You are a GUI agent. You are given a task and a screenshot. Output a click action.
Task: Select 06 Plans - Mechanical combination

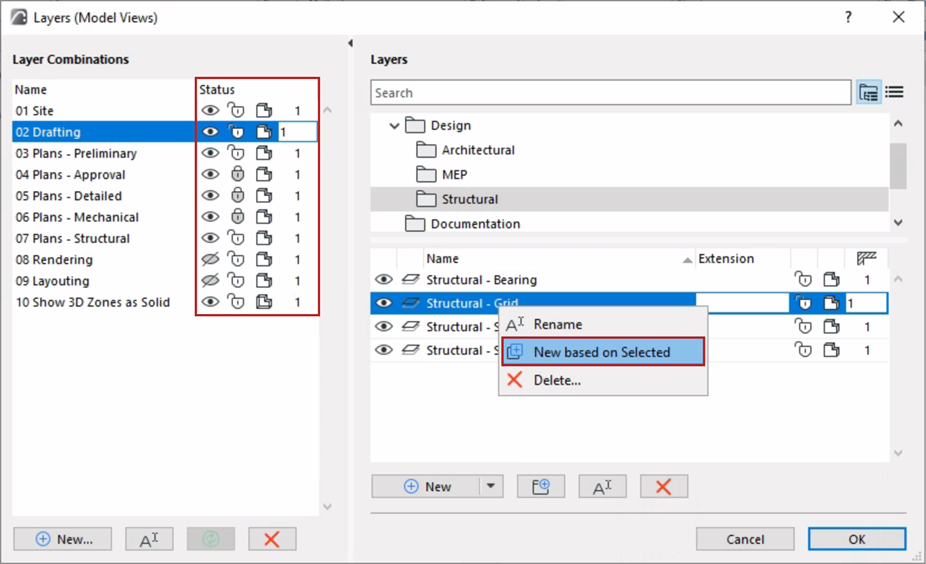point(77,217)
